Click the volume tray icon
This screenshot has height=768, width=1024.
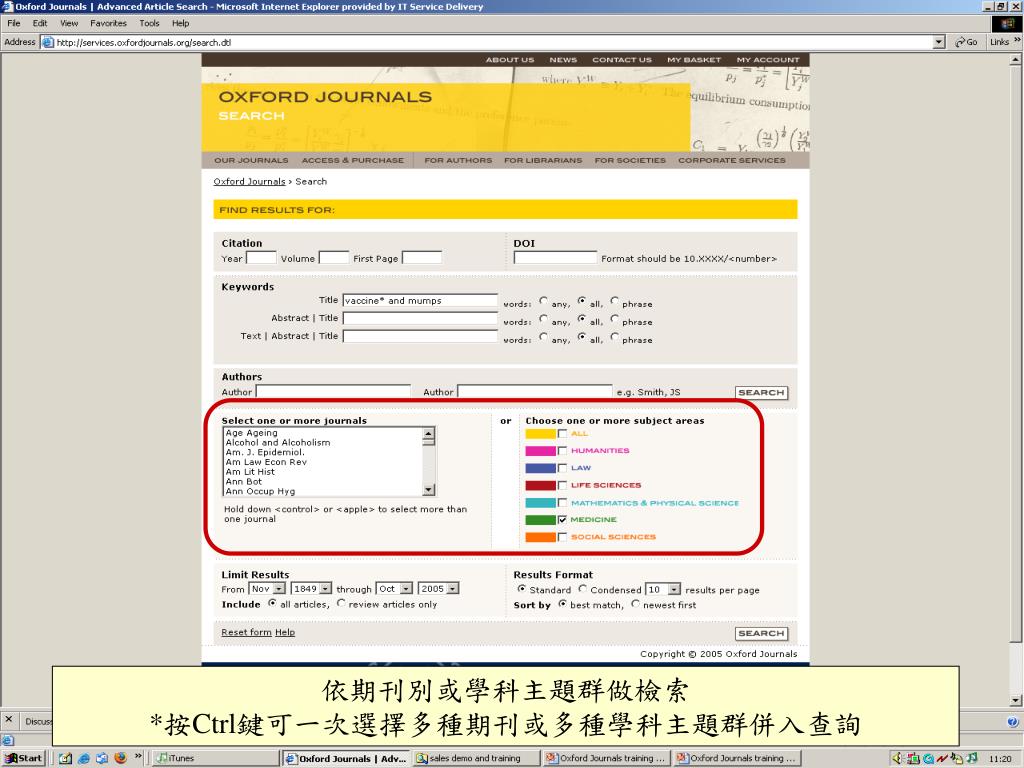pyautogui.click(x=896, y=758)
